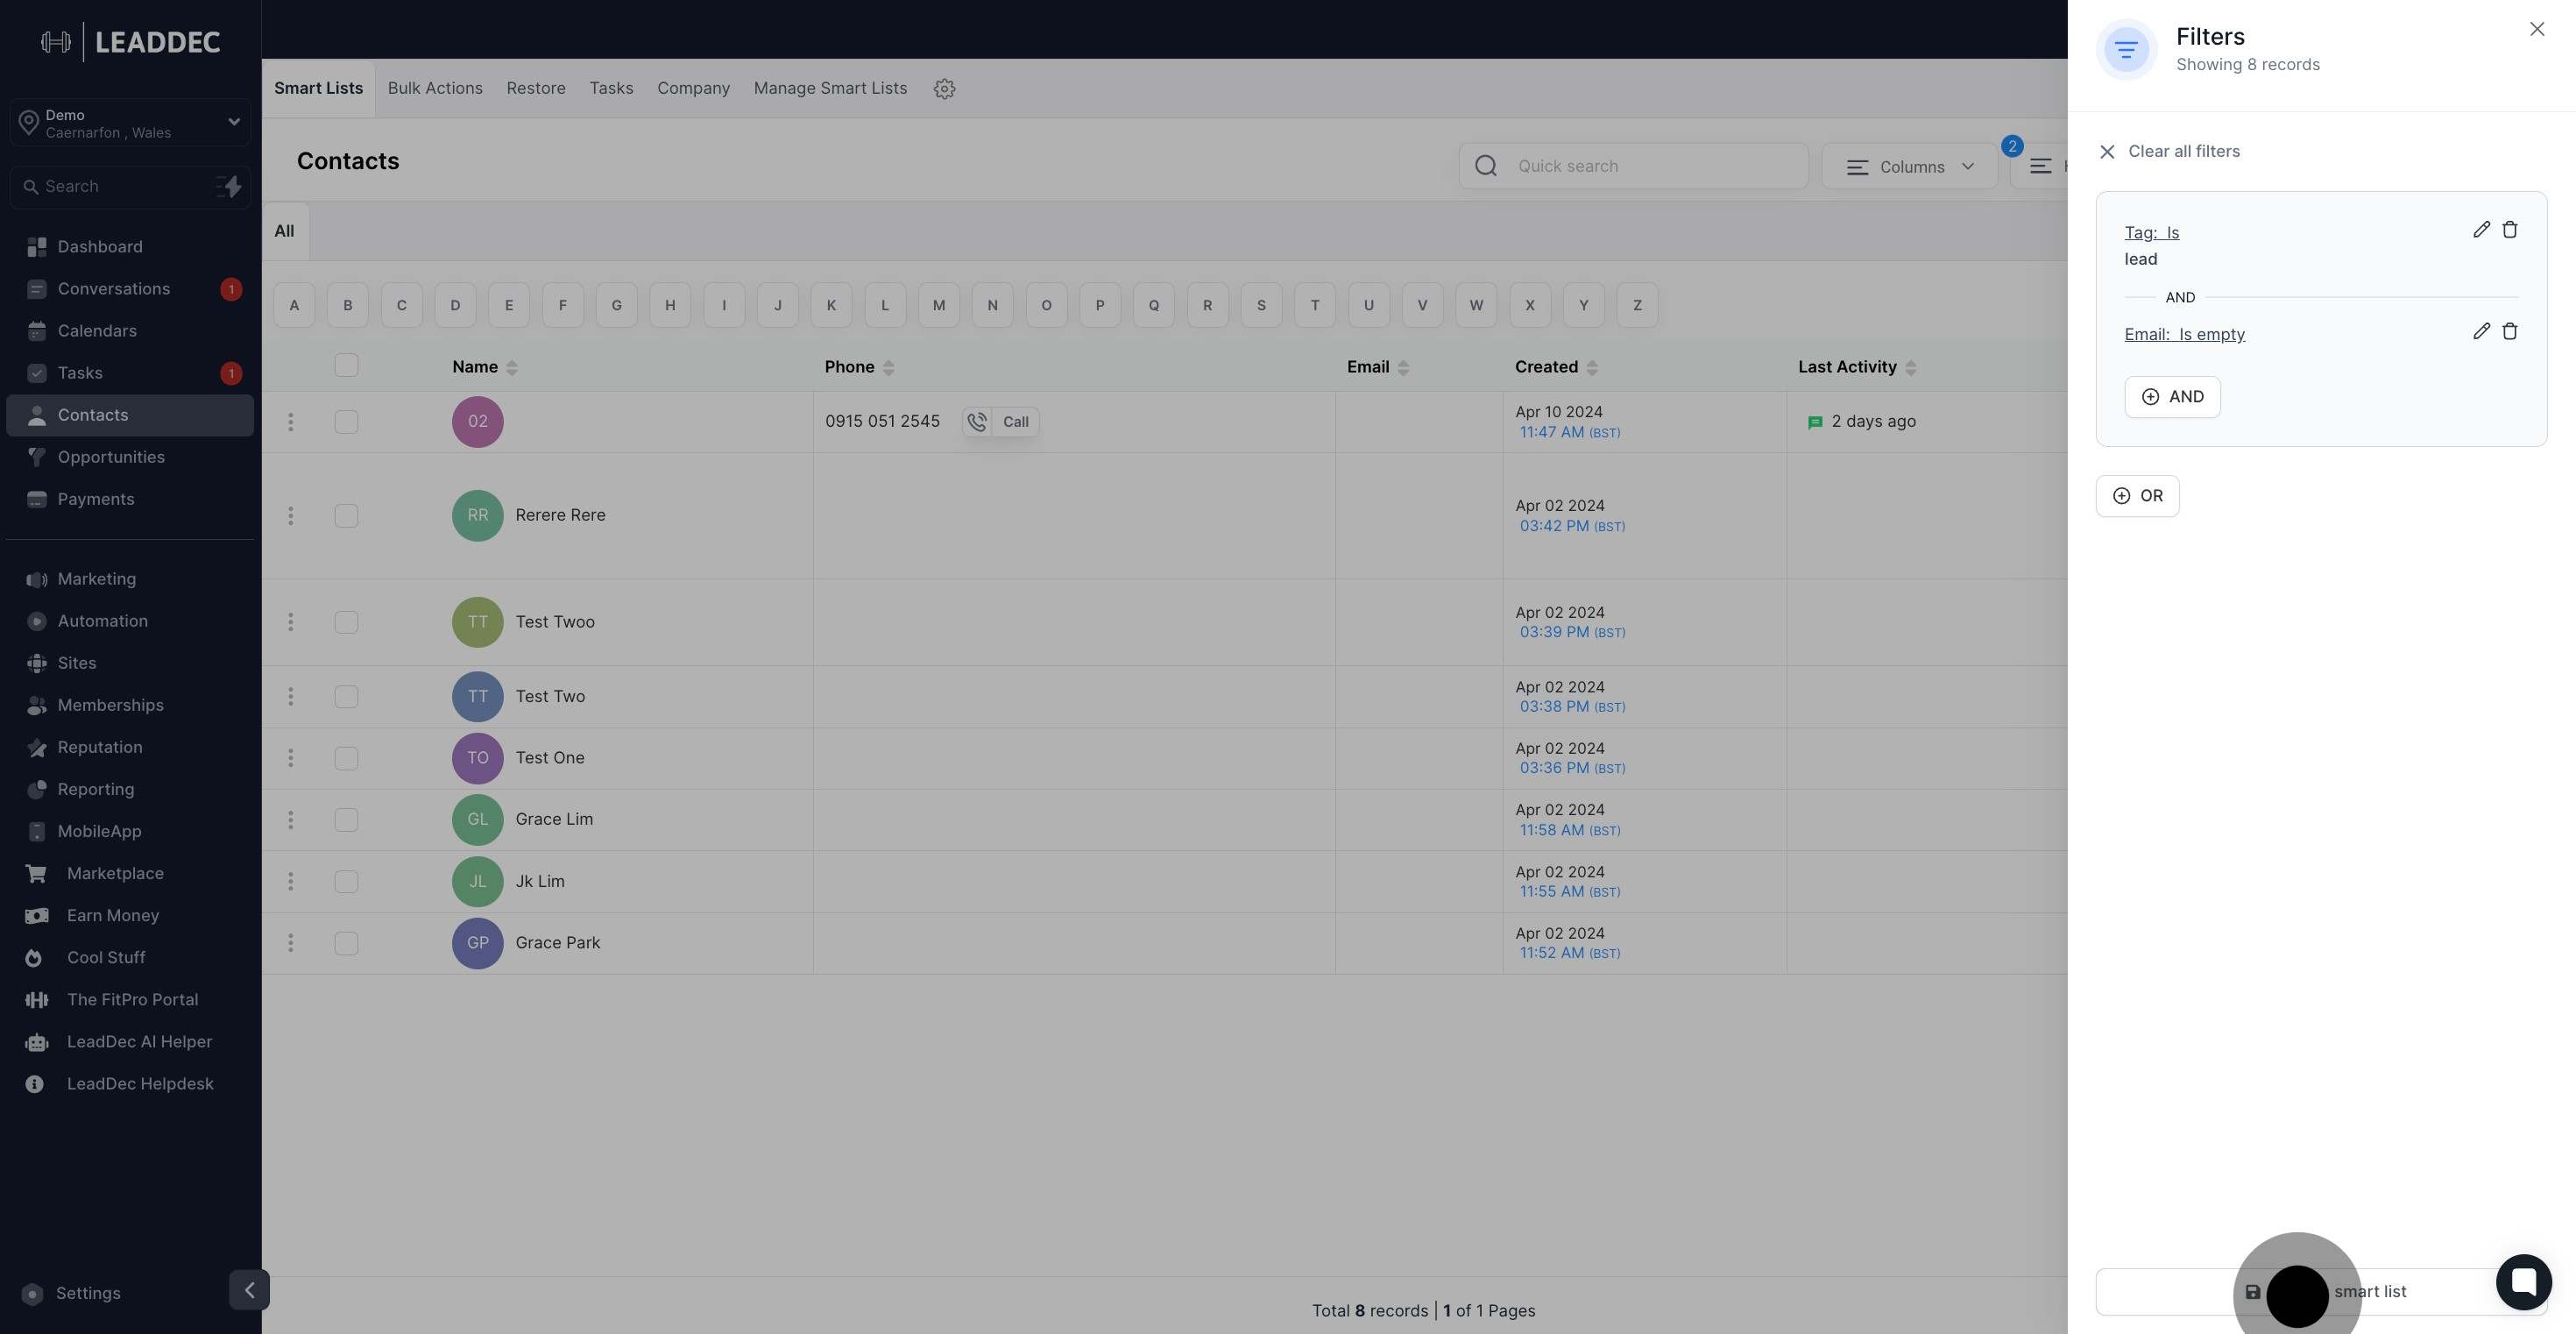Viewport: 2576px width, 1334px height.
Task: Open row actions for Rerere Rere
Action: click(x=291, y=516)
